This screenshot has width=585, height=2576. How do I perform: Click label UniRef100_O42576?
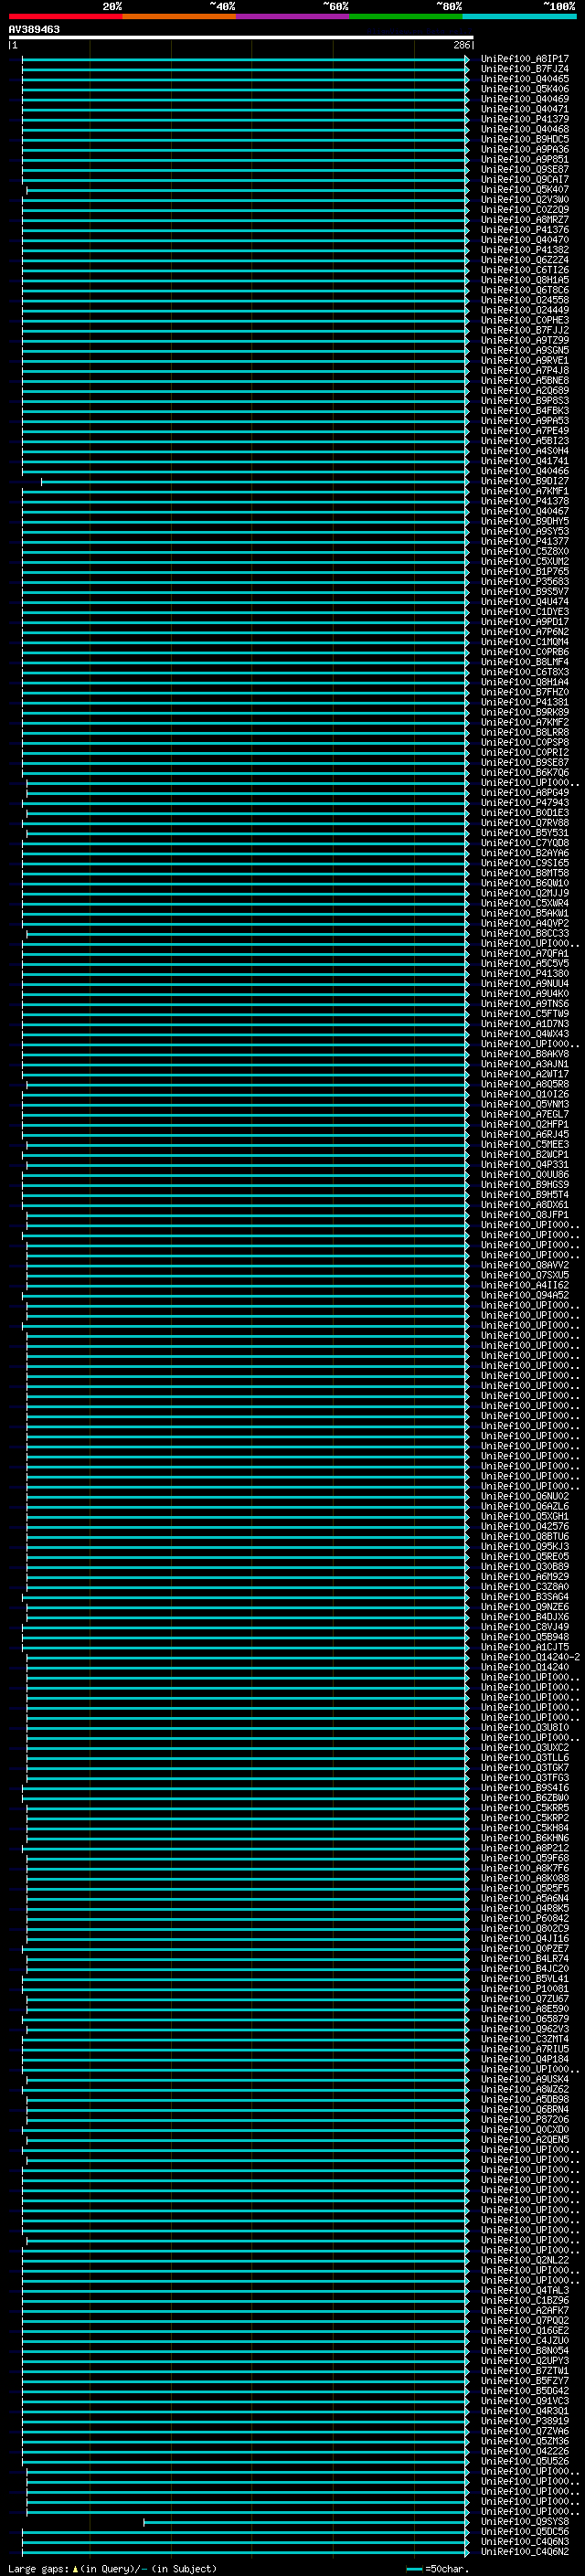point(524,1526)
